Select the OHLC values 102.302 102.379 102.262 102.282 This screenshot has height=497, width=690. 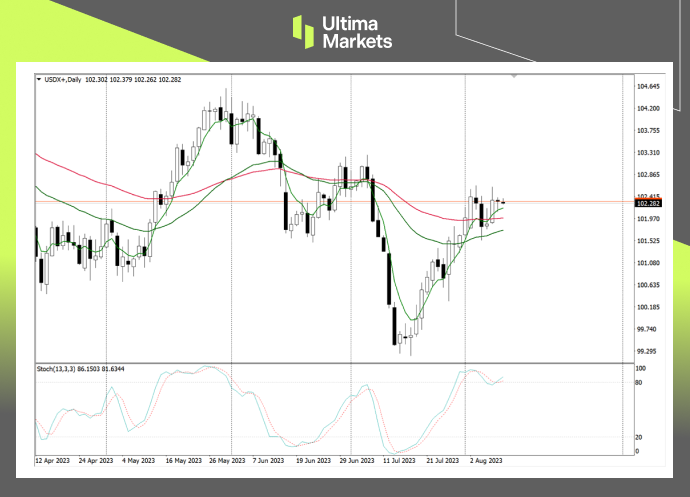[133, 80]
